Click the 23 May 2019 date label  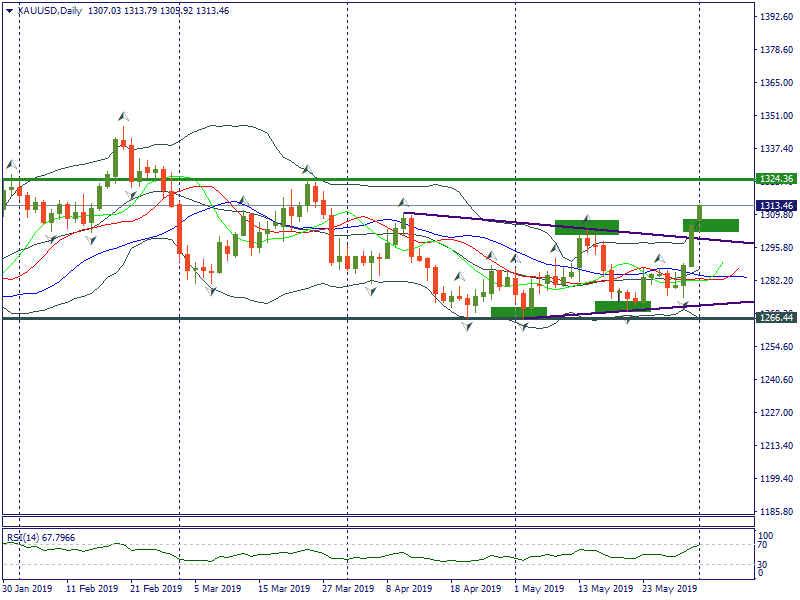[667, 589]
